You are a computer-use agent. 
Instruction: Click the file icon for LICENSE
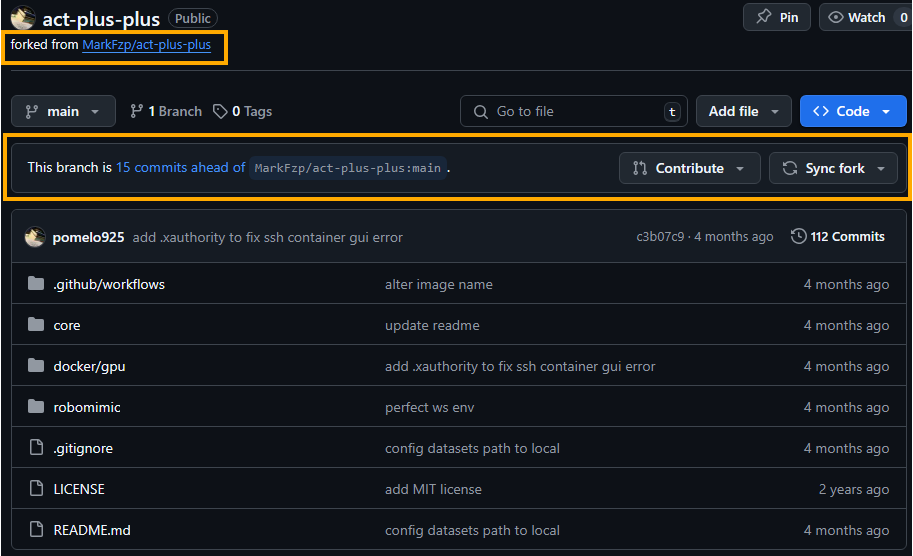pyautogui.click(x=36, y=488)
